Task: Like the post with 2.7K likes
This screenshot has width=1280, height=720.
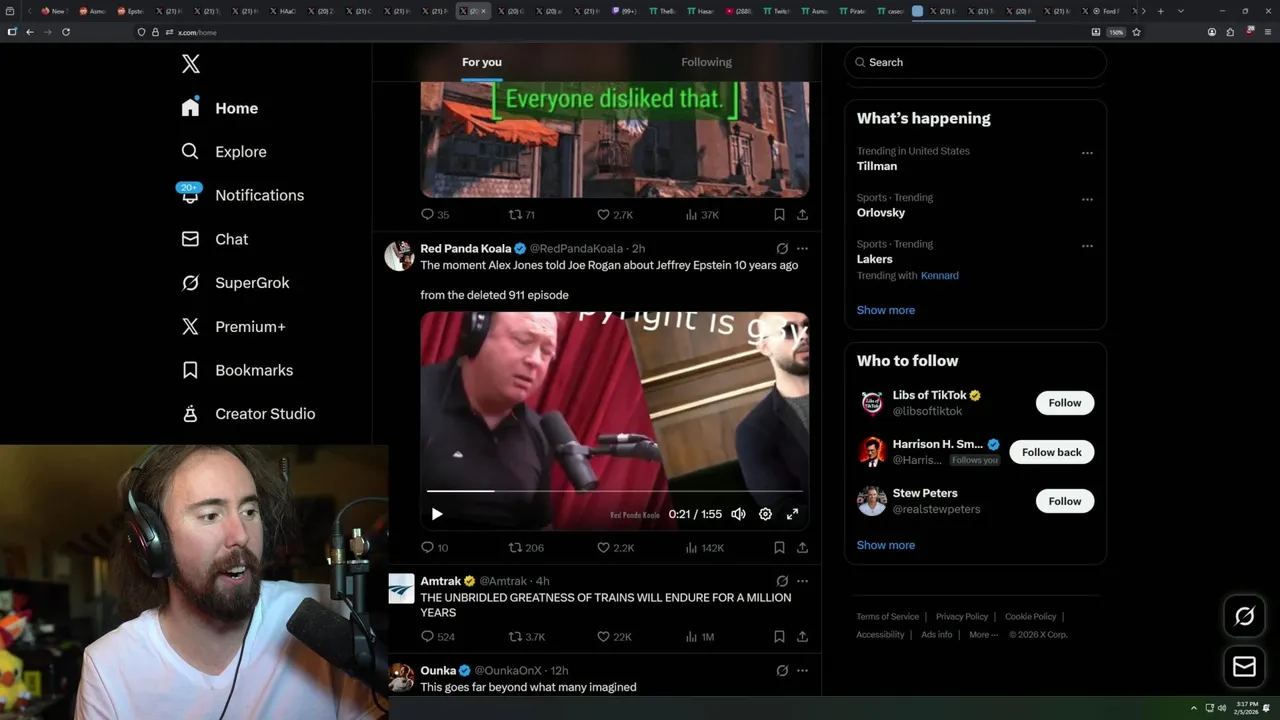Action: (x=615, y=214)
